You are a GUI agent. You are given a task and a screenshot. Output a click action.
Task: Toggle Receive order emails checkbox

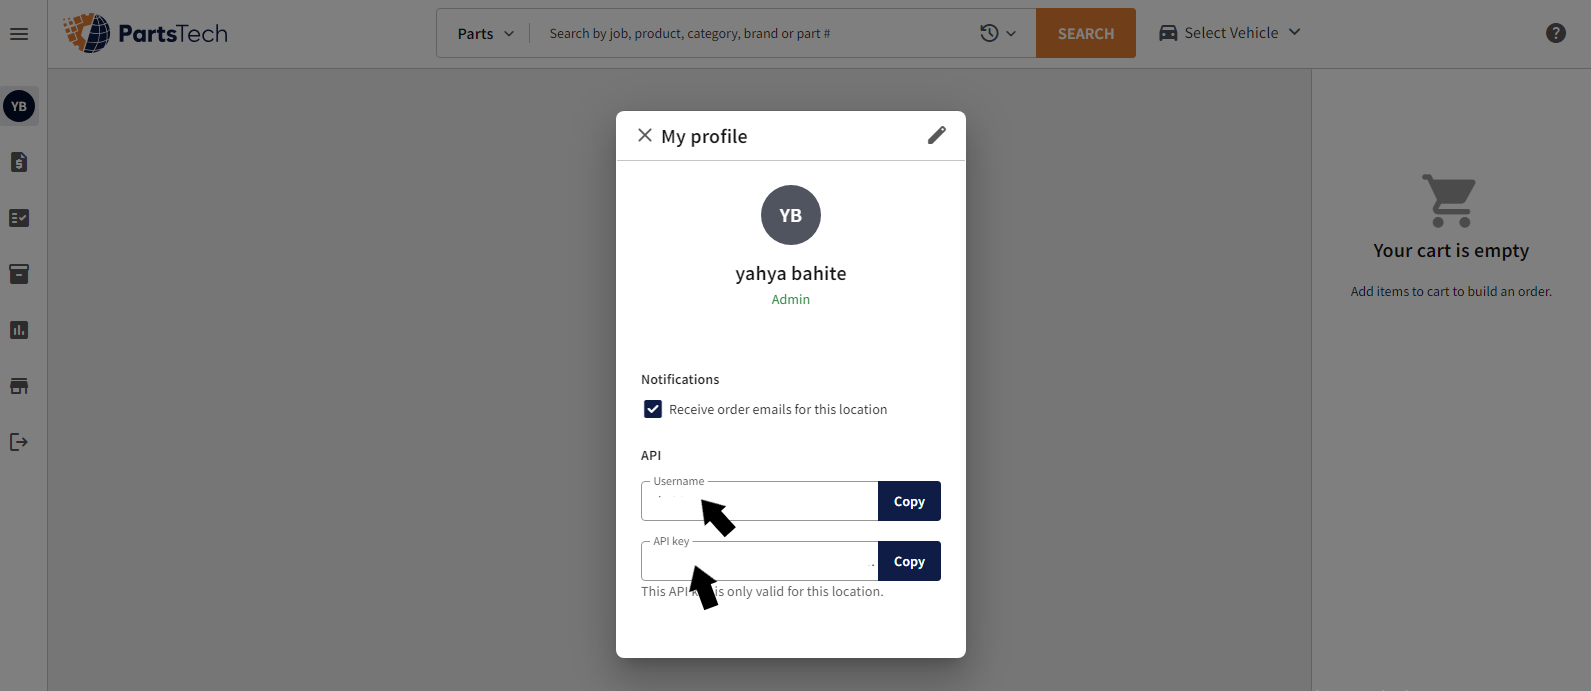click(653, 409)
